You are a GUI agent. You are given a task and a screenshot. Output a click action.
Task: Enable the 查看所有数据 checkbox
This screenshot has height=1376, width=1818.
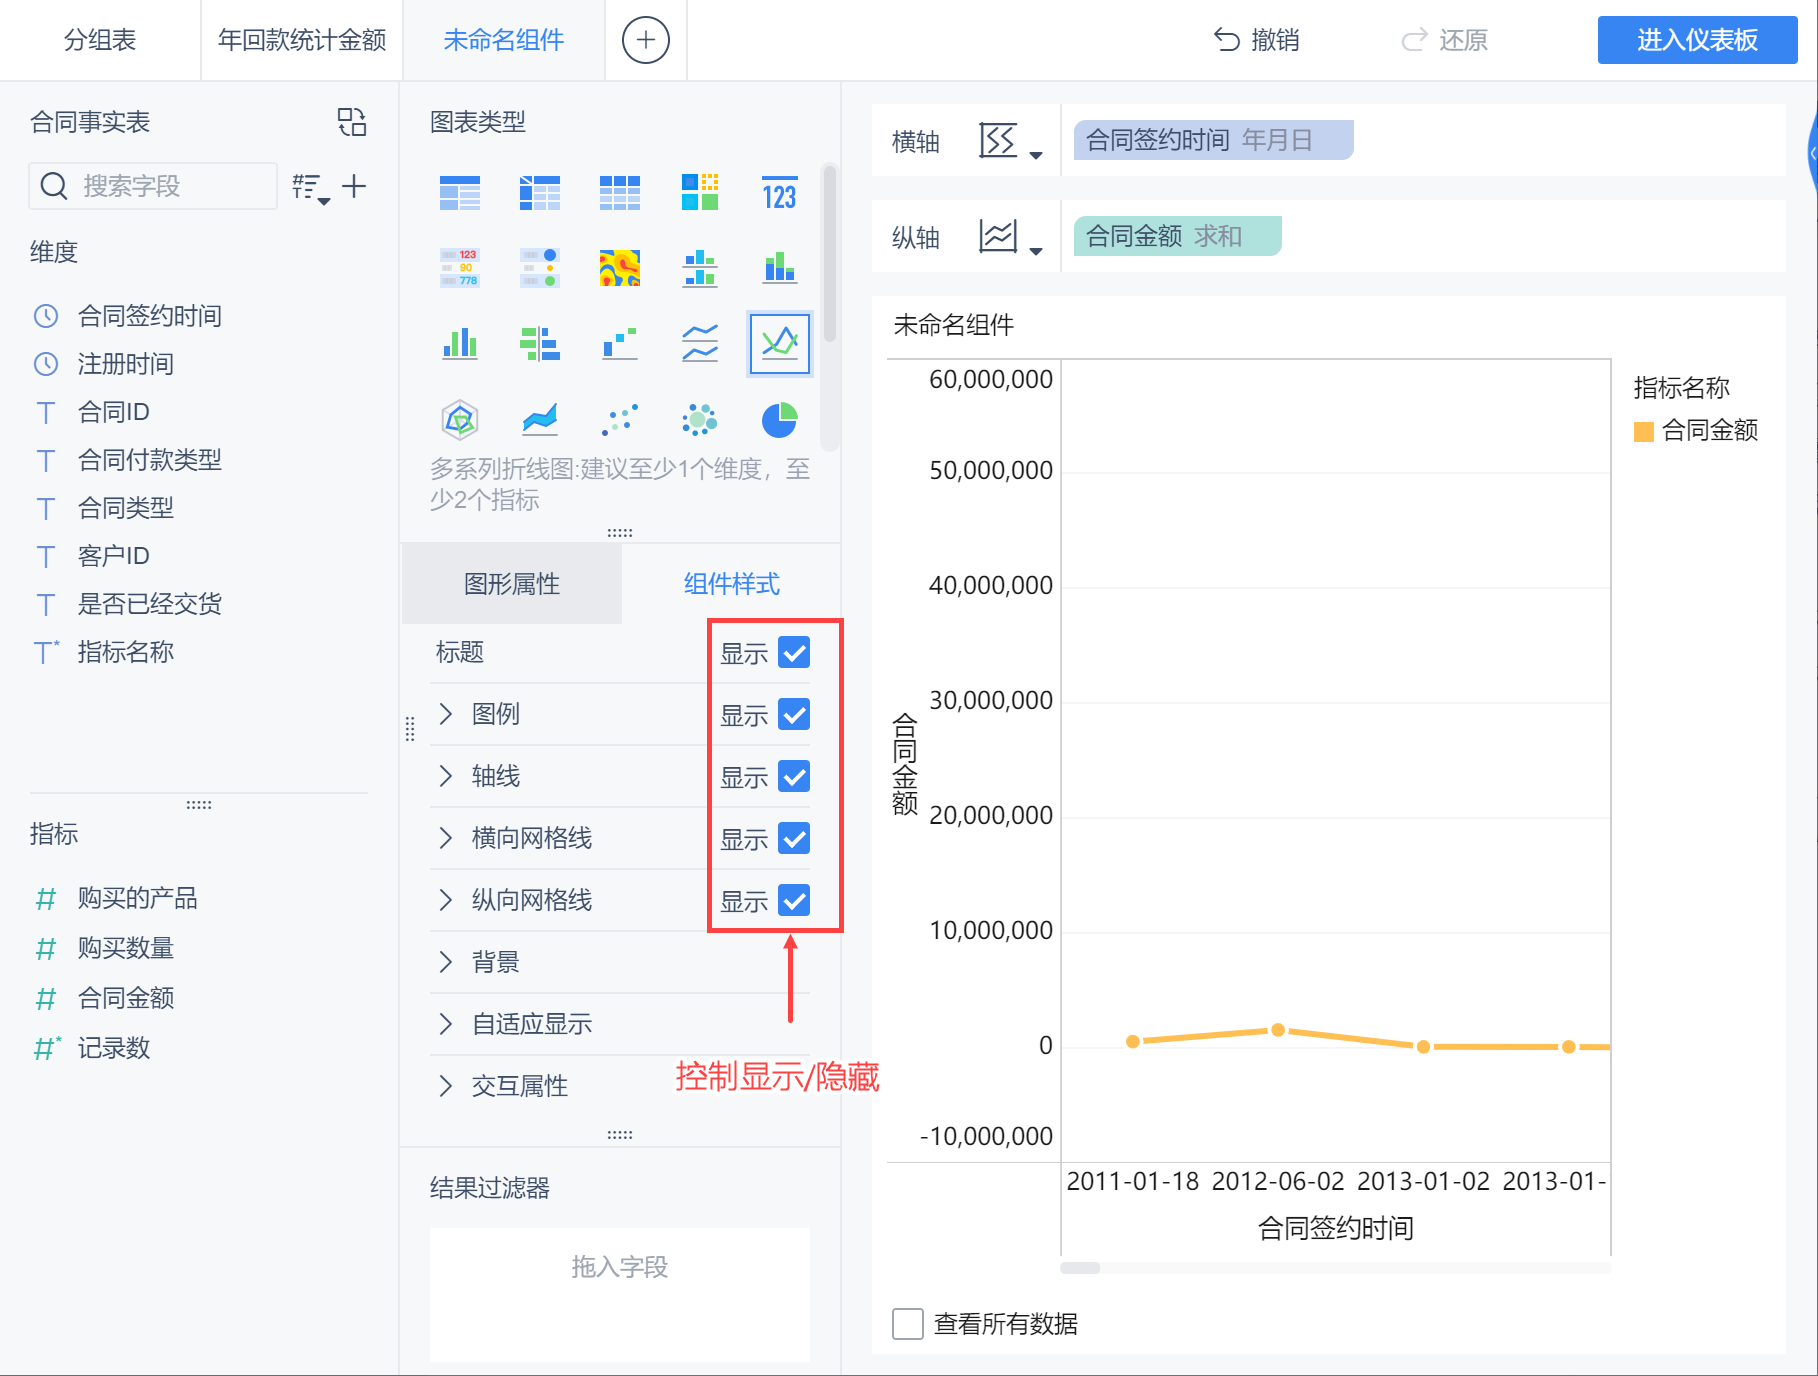tap(908, 1324)
